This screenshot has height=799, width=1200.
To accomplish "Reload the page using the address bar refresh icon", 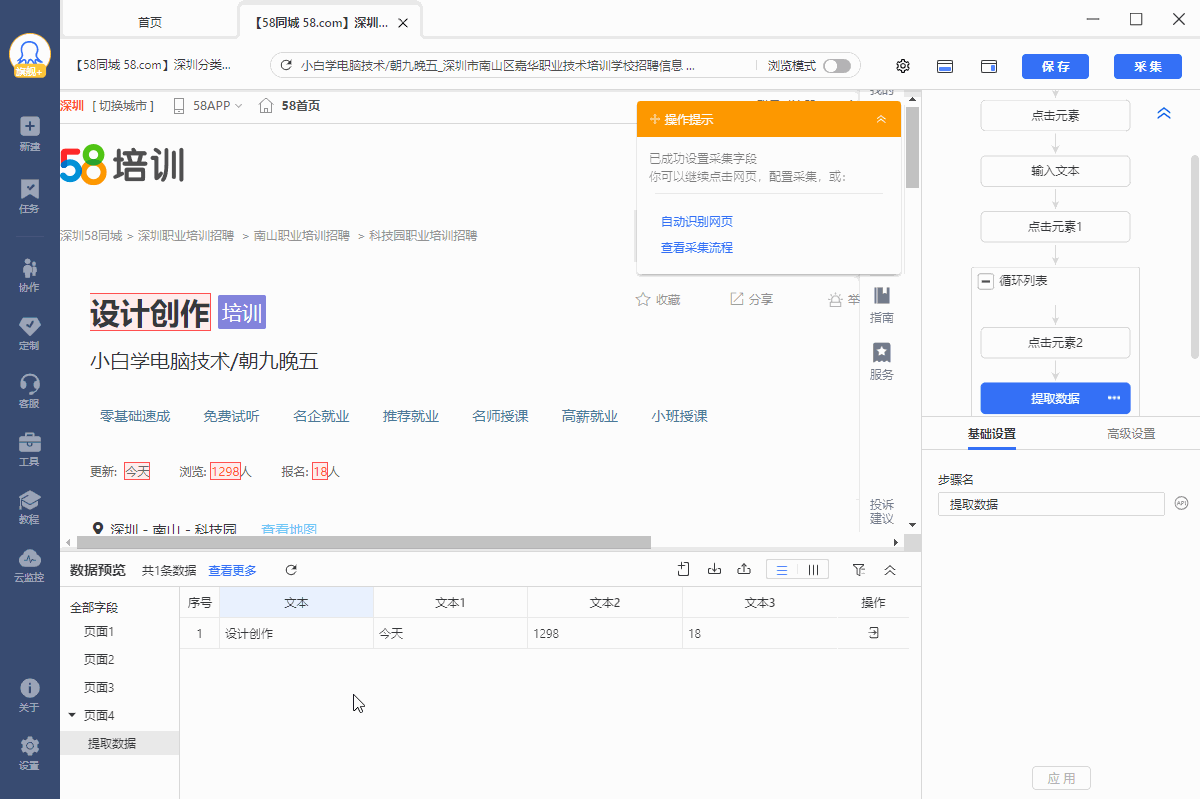I will tap(287, 66).
